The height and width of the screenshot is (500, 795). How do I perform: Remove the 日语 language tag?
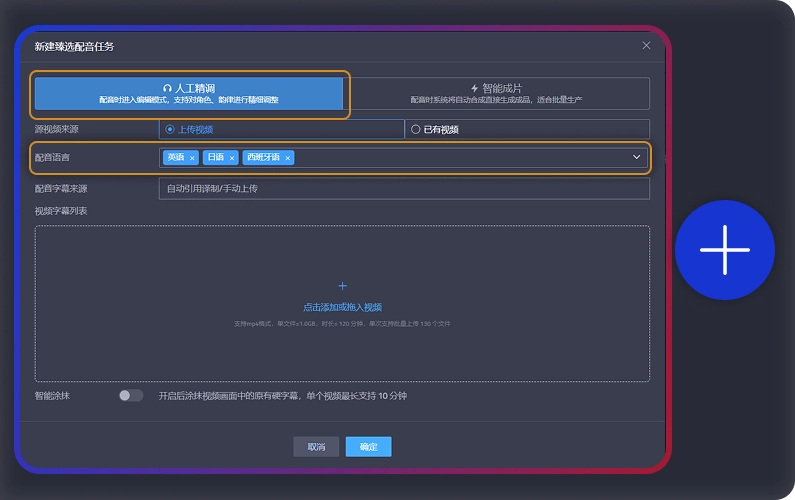(232, 158)
